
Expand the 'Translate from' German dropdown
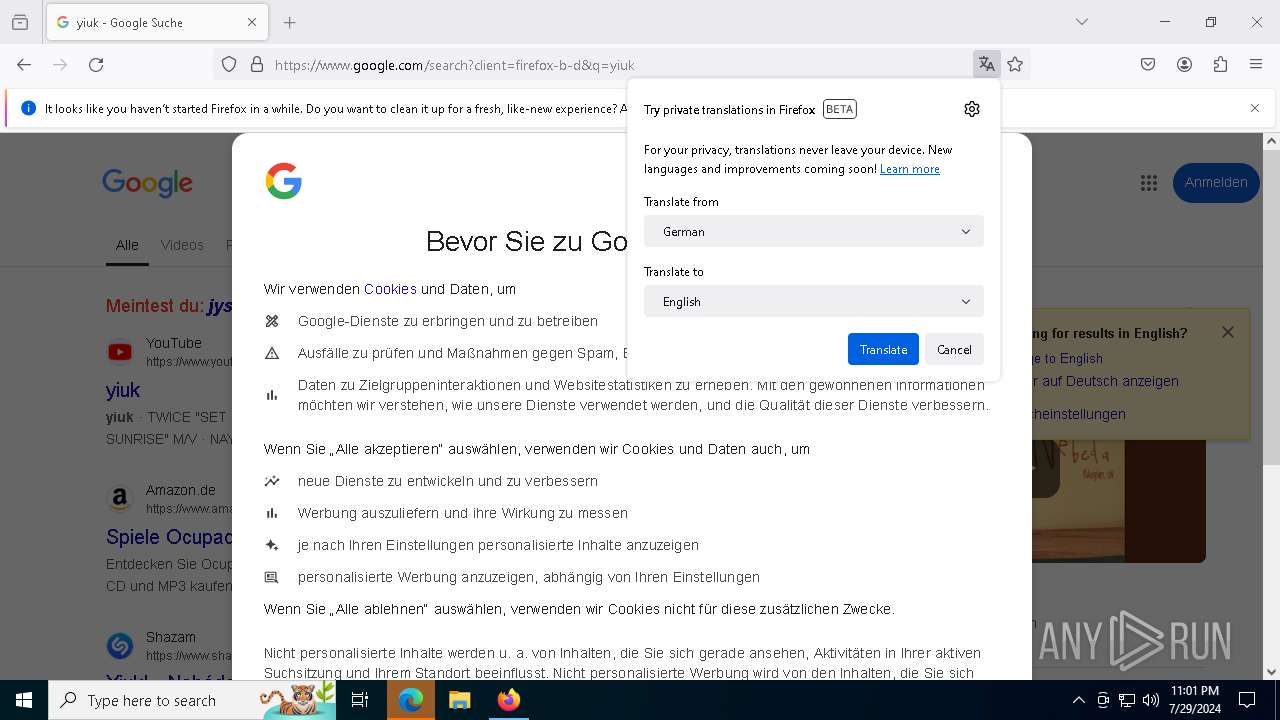814,231
